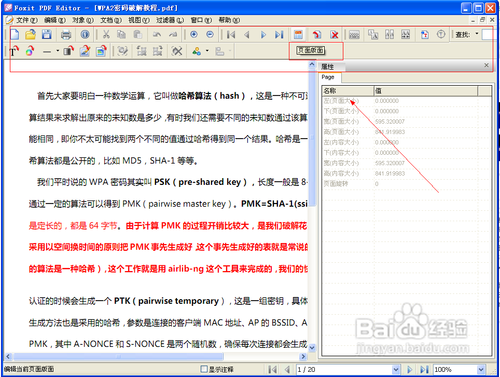Rotate page with the red curved arrow icon
Viewport: 500px width, 377px height.
coord(317,34)
